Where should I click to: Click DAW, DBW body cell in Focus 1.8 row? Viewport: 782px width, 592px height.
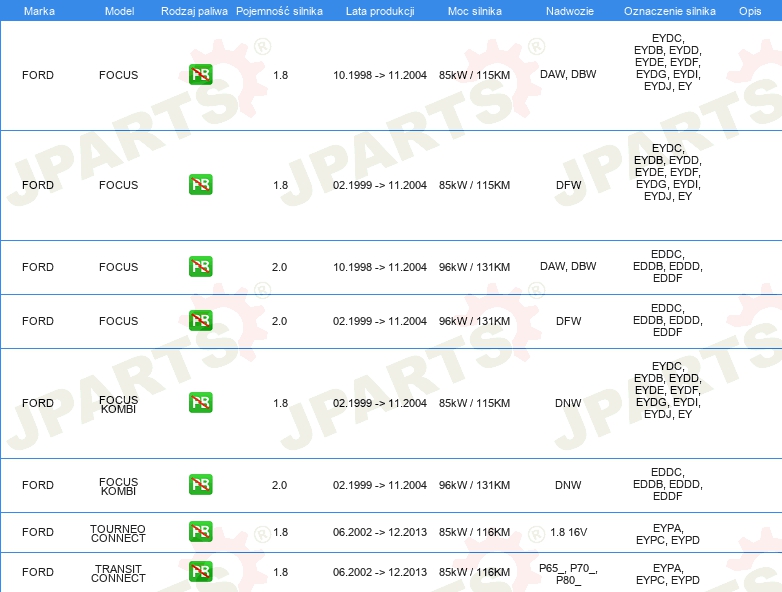pyautogui.click(x=568, y=74)
